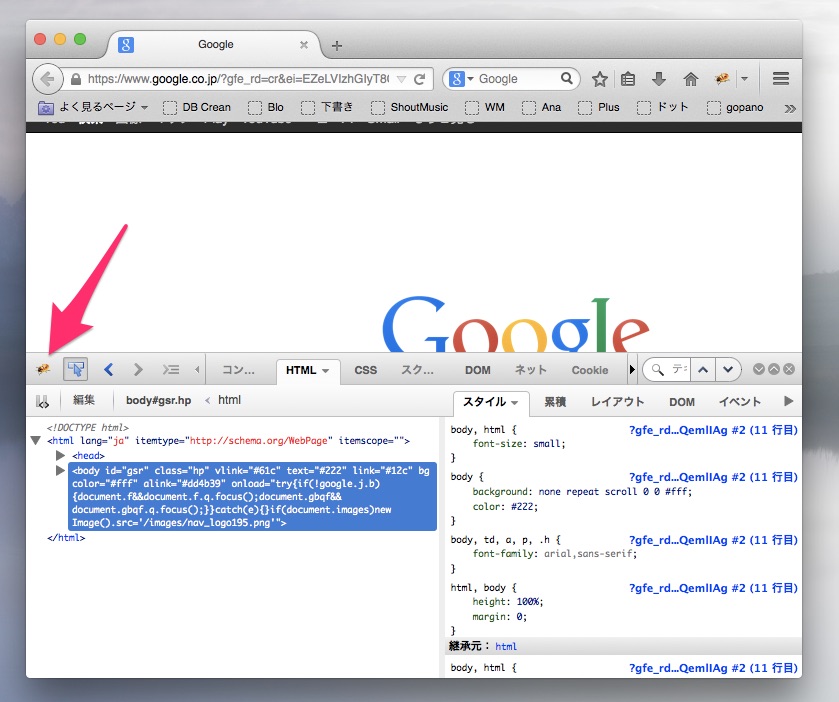Jump to next Firebug search result
Image resolution: width=839 pixels, height=702 pixels.
pyautogui.click(x=728, y=369)
